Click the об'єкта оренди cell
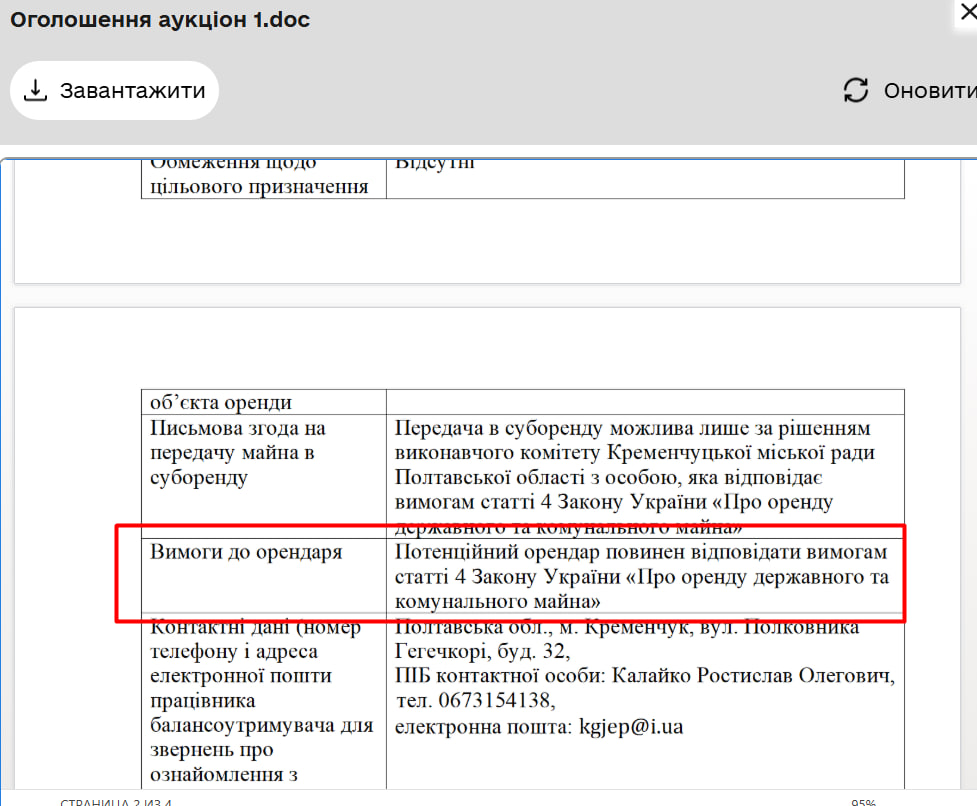 (x=221, y=403)
